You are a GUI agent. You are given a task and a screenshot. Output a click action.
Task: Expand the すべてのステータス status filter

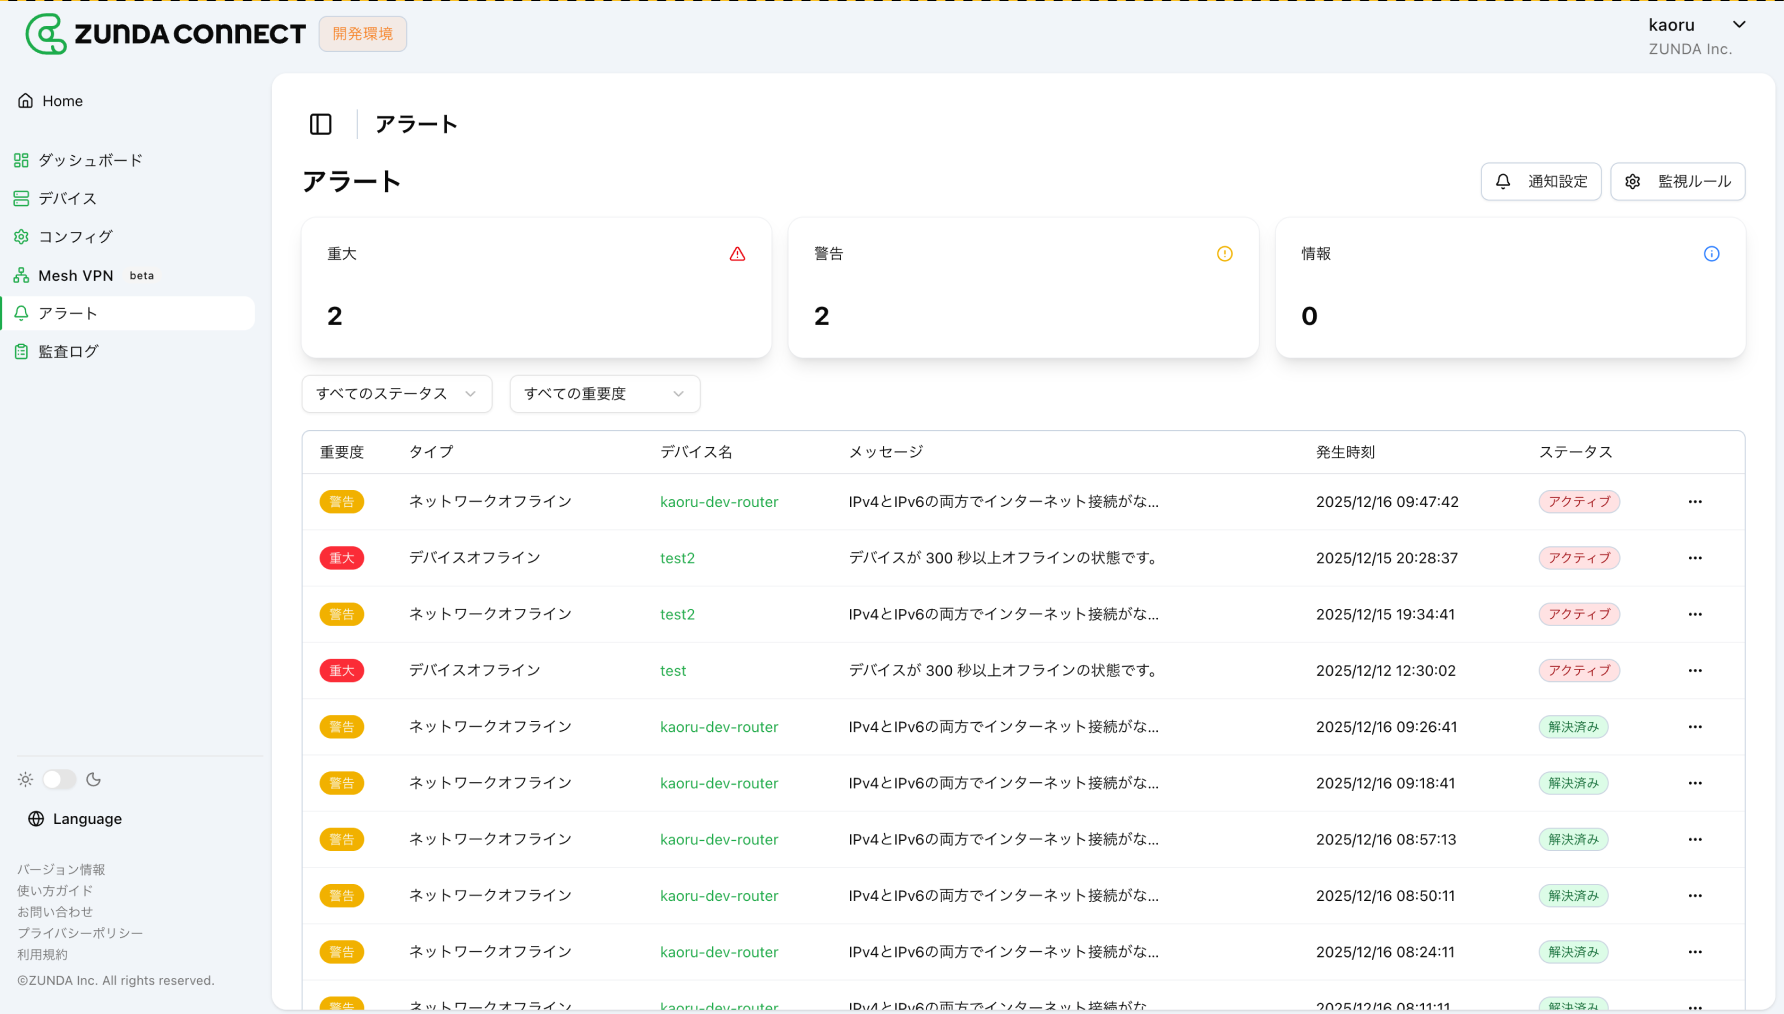pyautogui.click(x=396, y=394)
